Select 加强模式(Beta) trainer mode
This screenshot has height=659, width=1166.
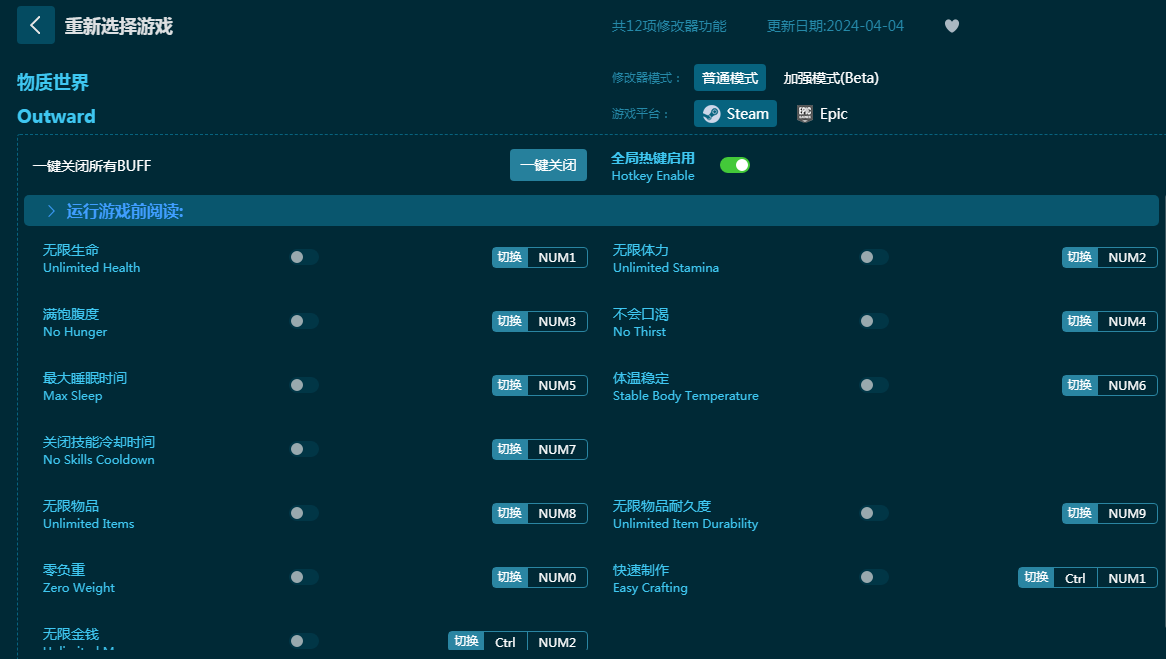pyautogui.click(x=831, y=78)
